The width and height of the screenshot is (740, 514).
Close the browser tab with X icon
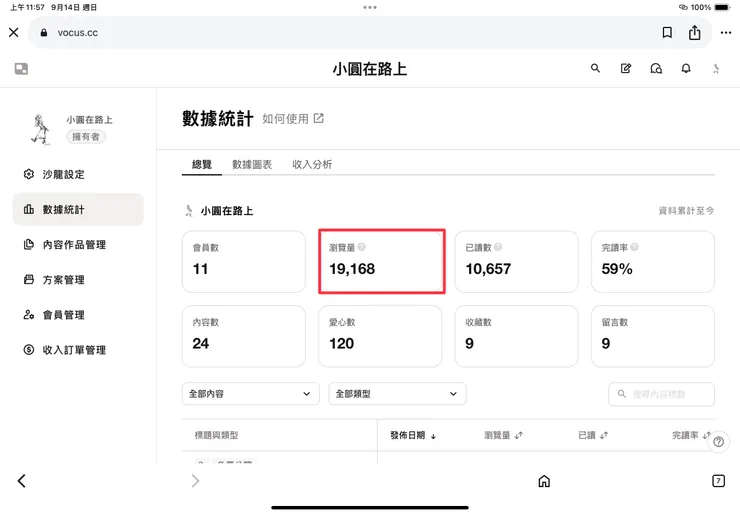14,32
